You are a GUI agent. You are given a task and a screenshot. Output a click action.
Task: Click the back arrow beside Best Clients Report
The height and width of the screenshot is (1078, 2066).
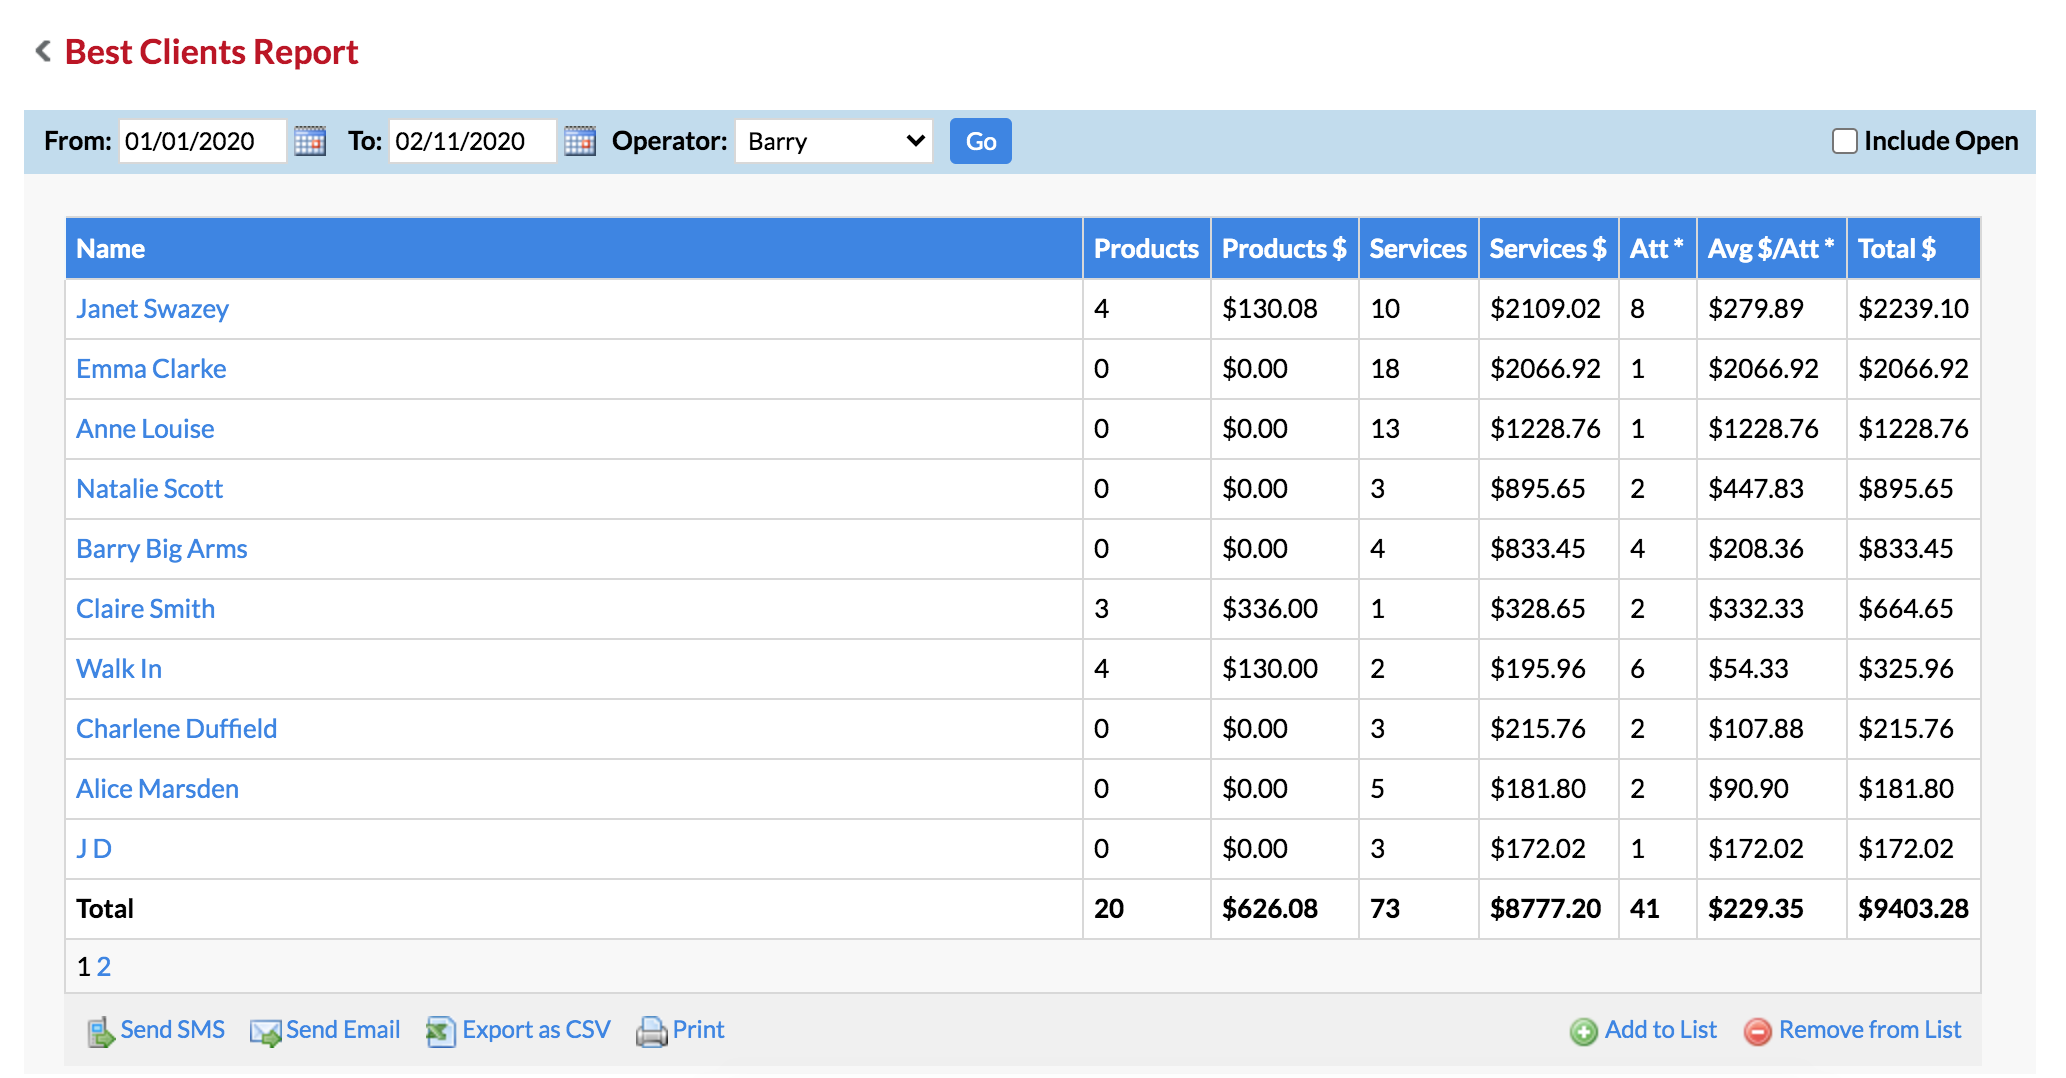point(43,51)
